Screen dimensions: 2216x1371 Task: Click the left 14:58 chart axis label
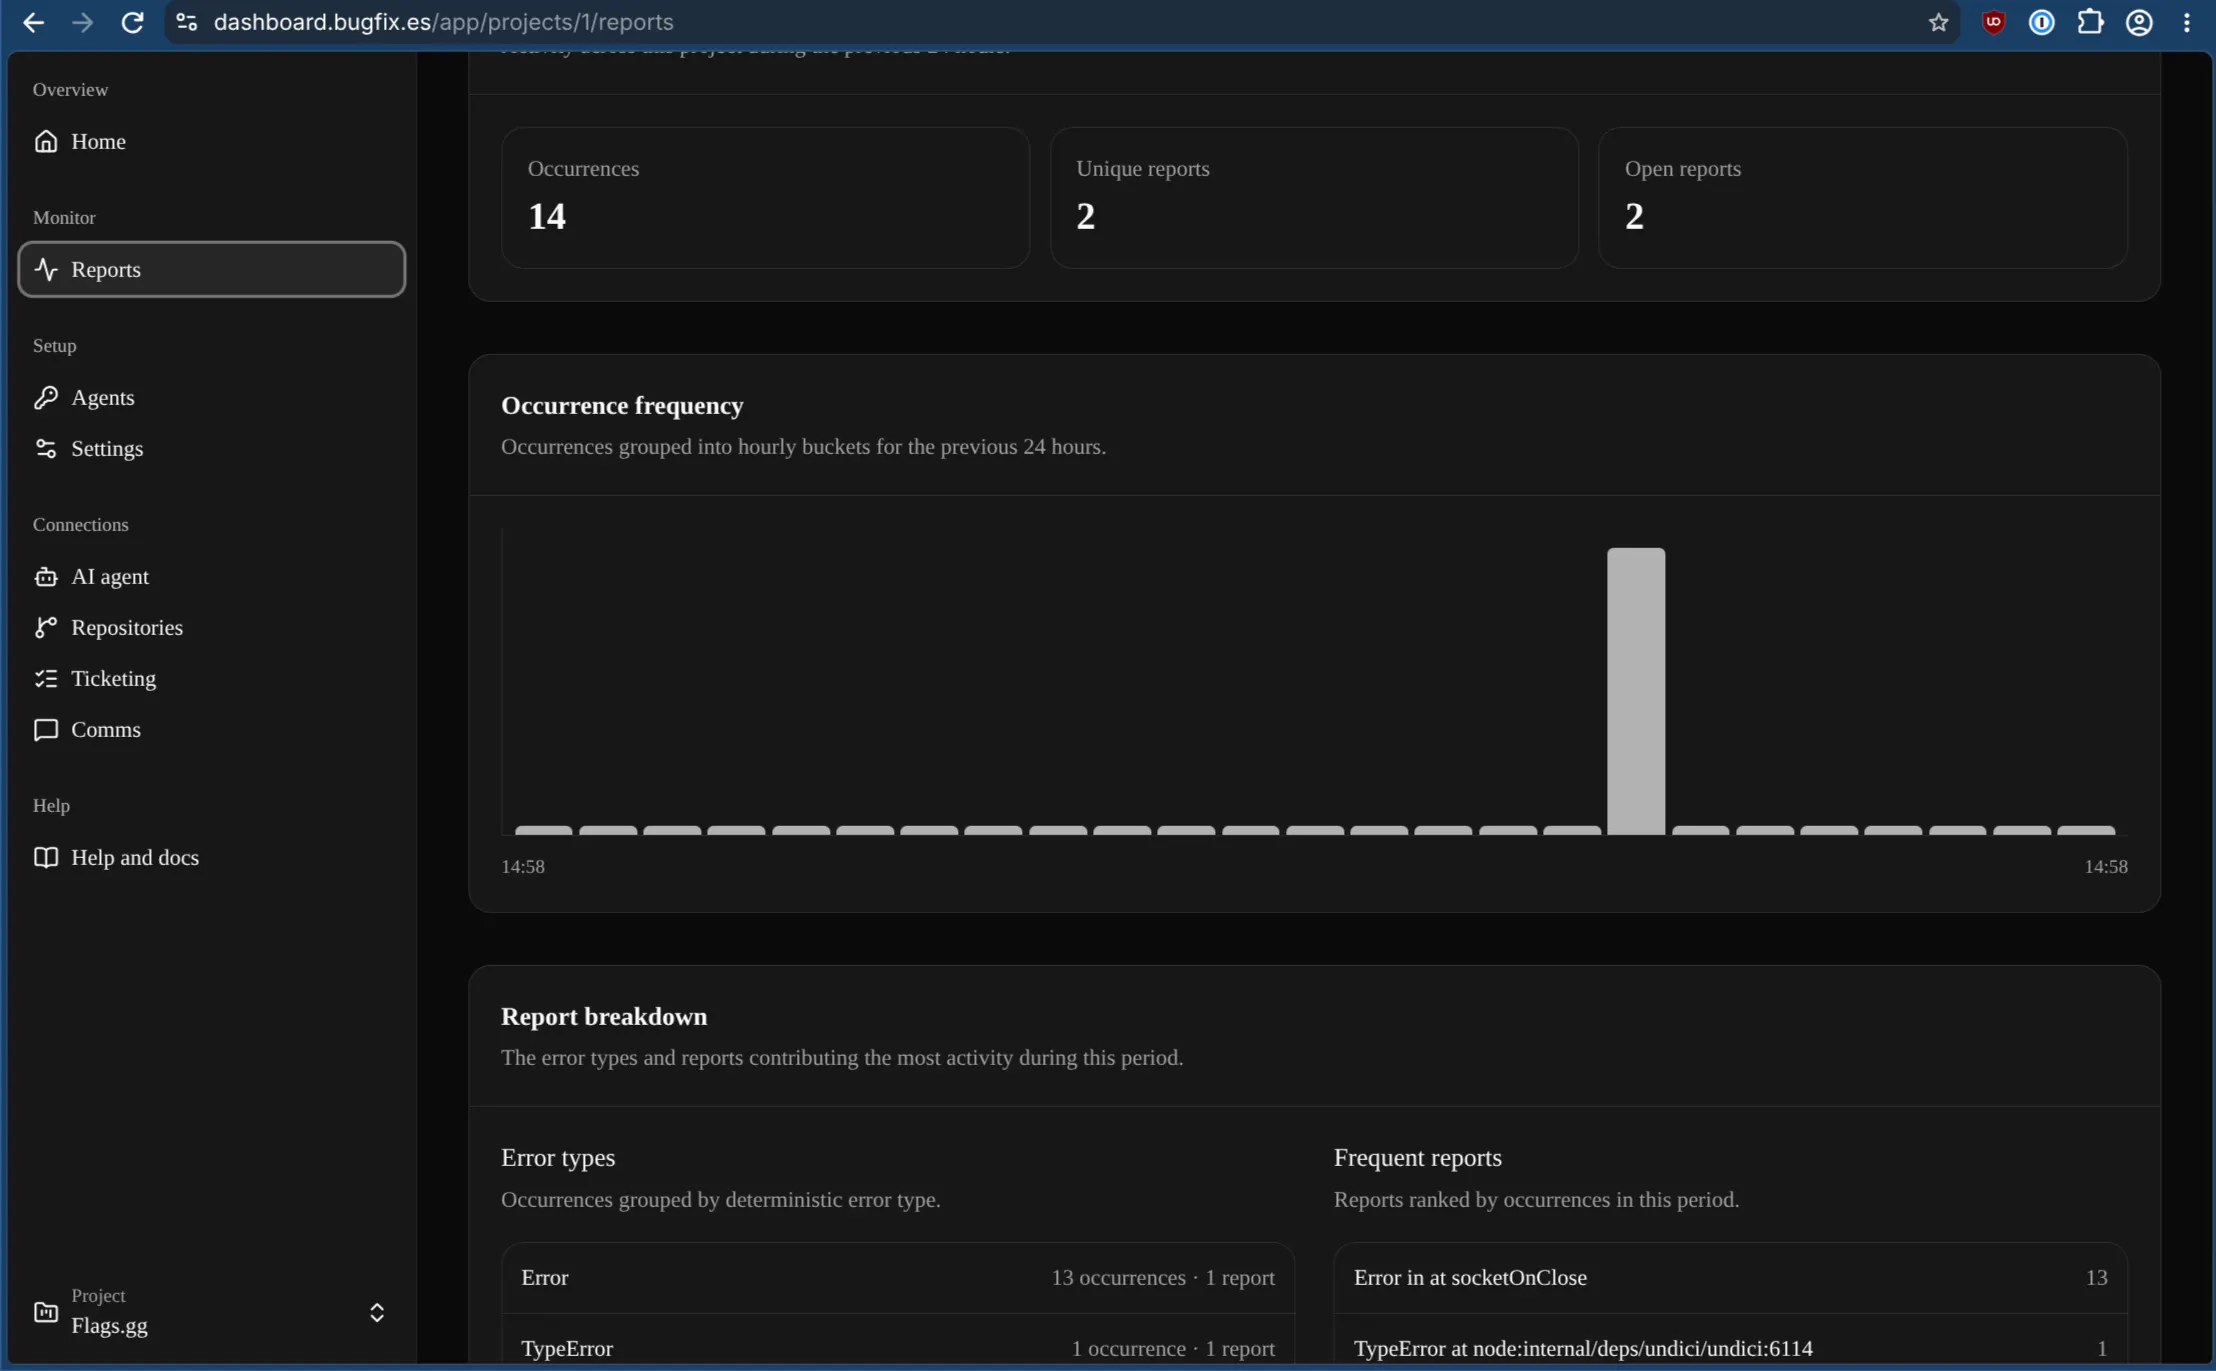tap(523, 866)
